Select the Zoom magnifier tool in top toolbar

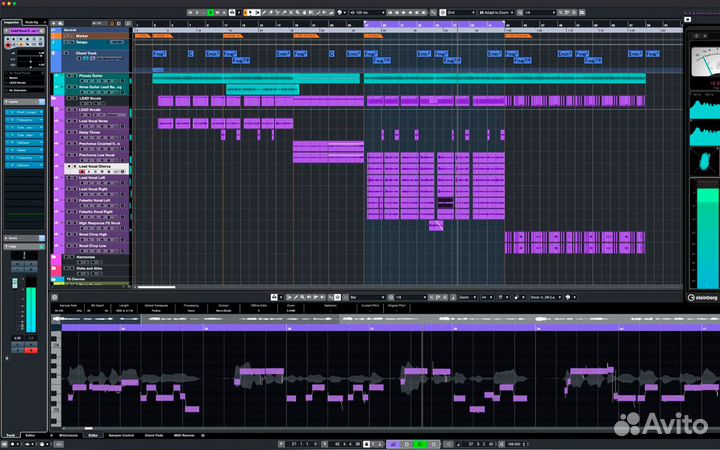pyautogui.click(x=298, y=13)
